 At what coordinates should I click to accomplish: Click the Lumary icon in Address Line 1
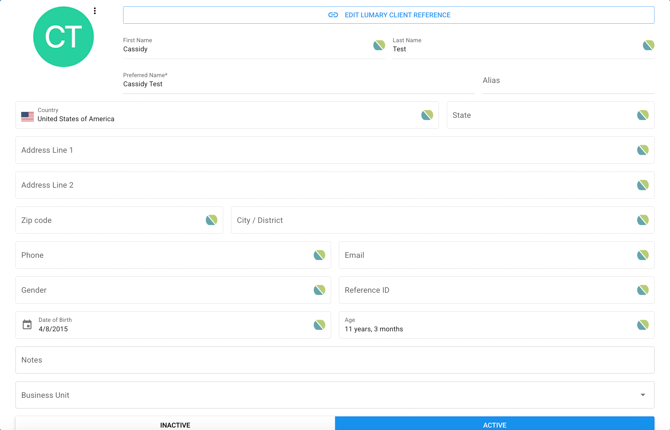(643, 150)
